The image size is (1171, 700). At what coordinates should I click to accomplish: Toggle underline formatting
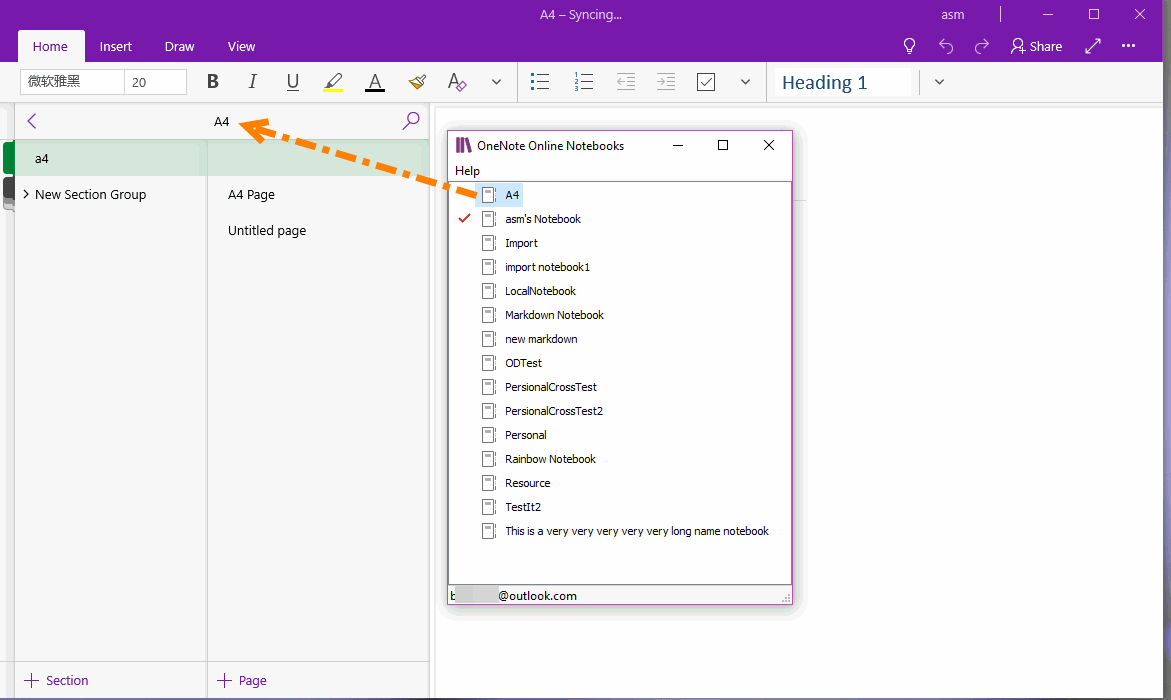click(x=293, y=82)
